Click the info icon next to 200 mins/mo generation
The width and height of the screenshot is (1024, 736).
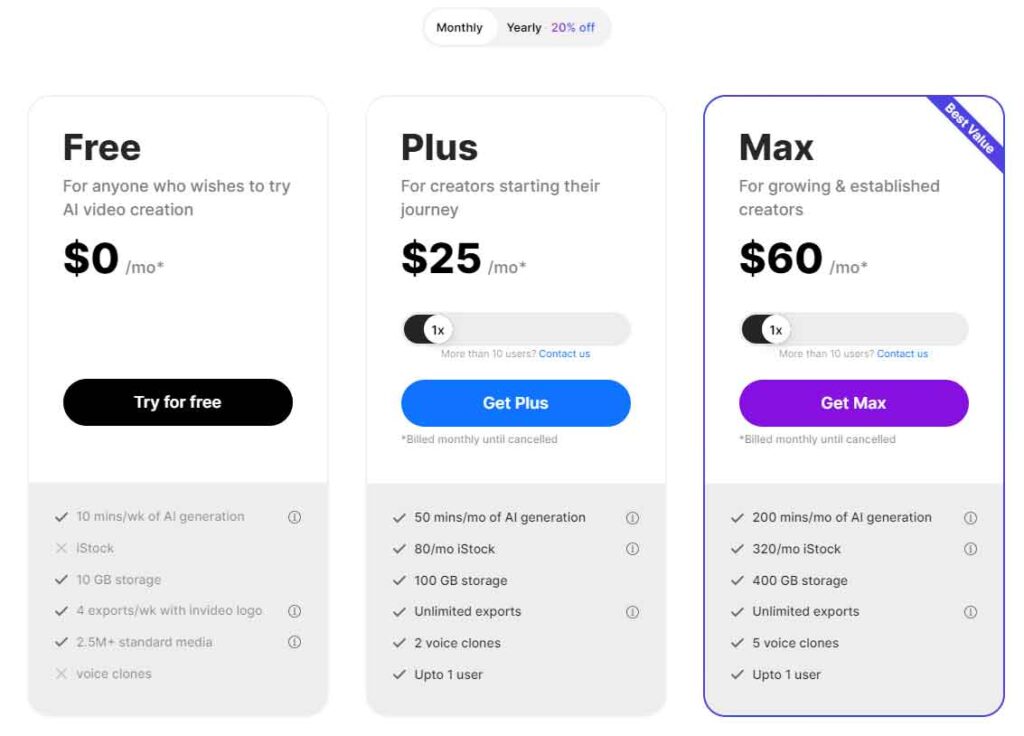point(970,517)
